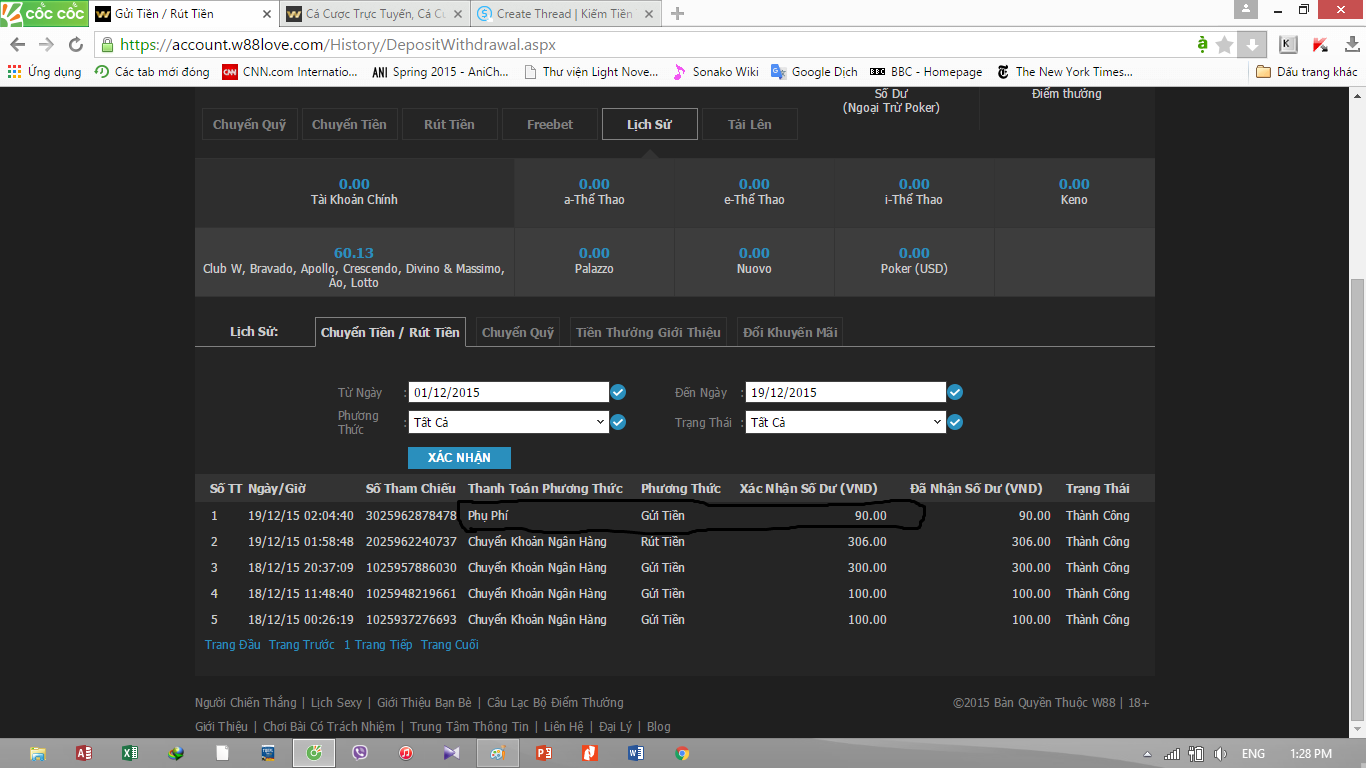Open Ứng dụng apps shortcut

[45, 72]
